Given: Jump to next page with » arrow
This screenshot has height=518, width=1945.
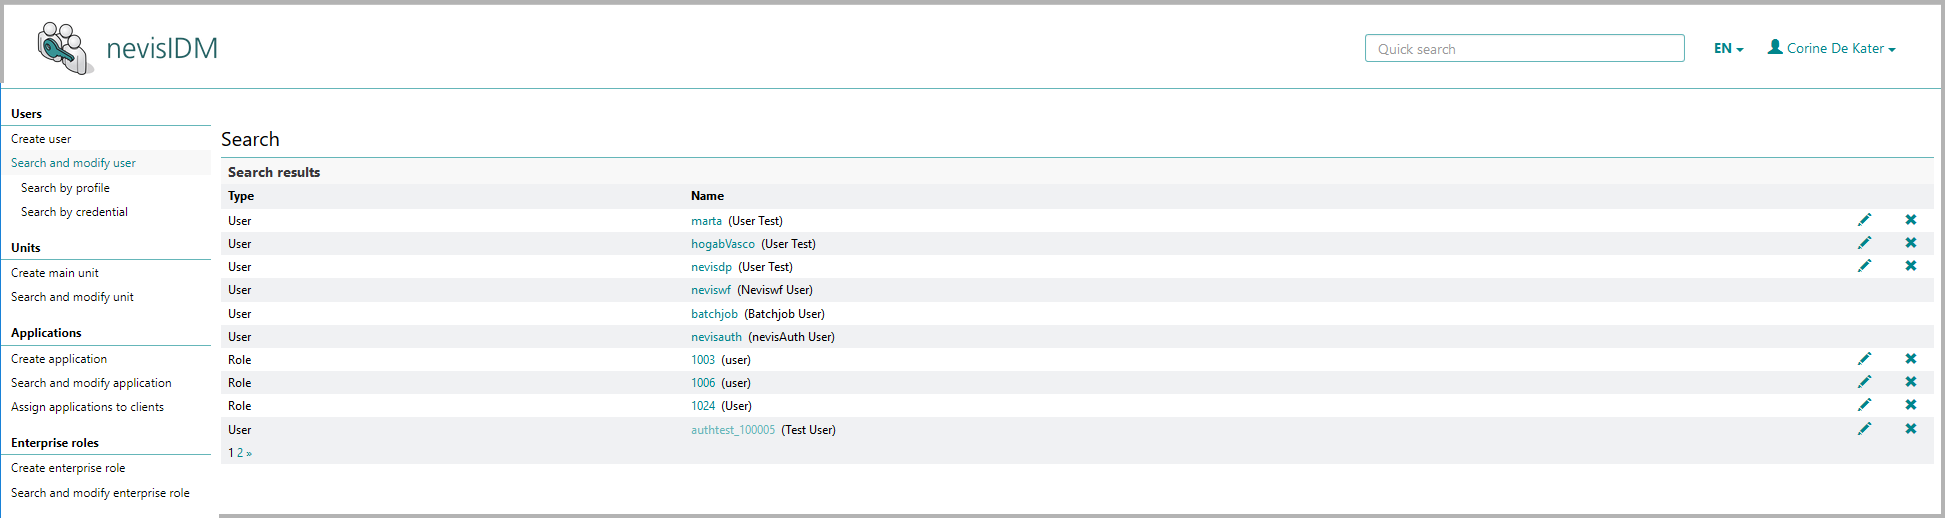Looking at the screenshot, I should pyautogui.click(x=249, y=453).
